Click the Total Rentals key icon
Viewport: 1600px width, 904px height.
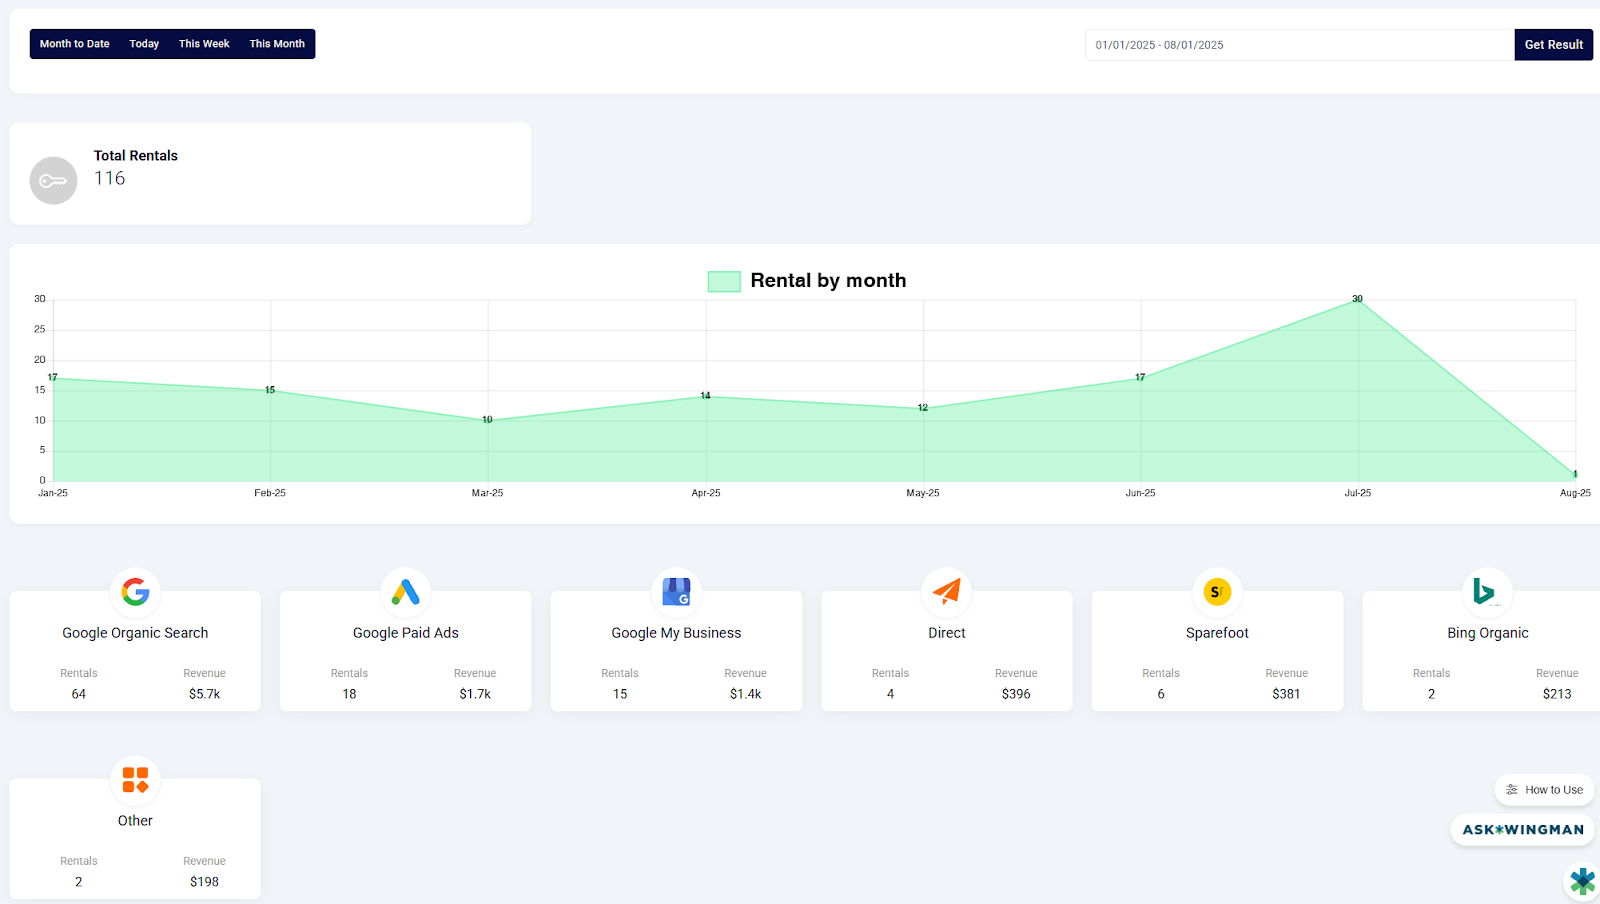click(x=54, y=181)
